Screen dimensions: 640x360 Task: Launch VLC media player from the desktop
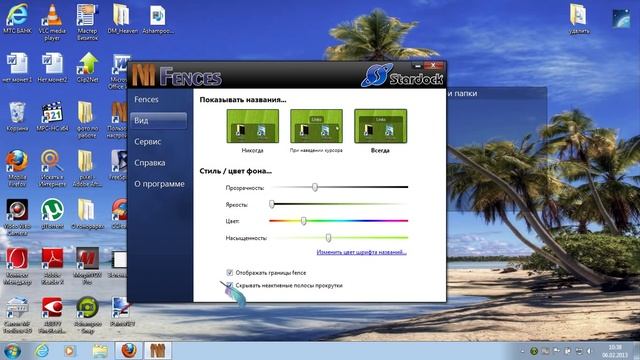(52, 22)
